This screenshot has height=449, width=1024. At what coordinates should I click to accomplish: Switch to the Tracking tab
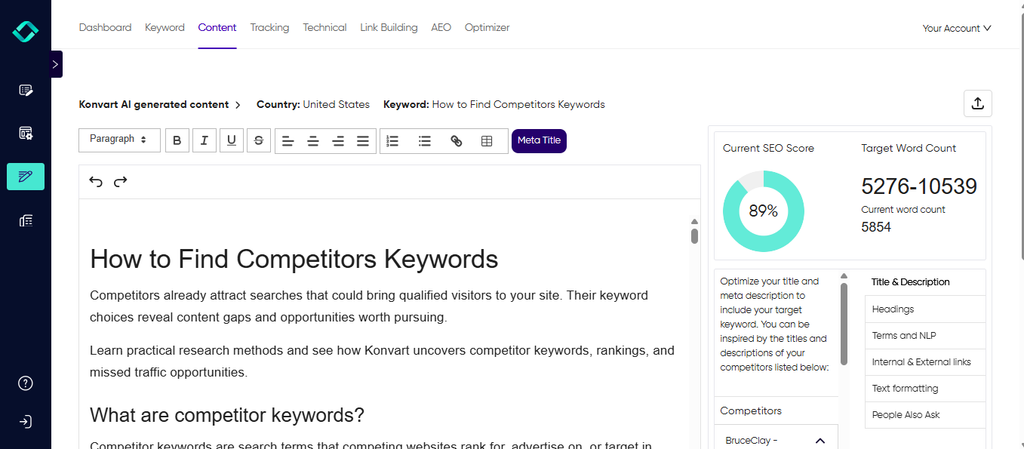pyautogui.click(x=270, y=27)
